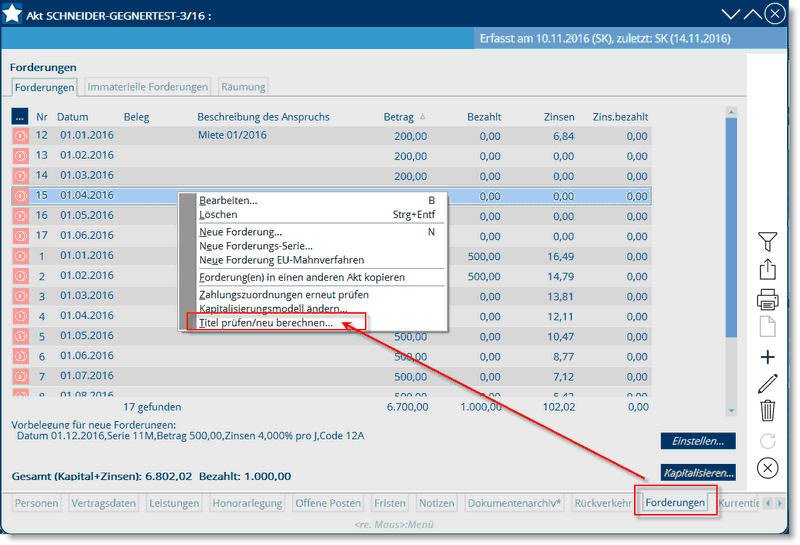Open the Personen bottom tab

click(36, 503)
